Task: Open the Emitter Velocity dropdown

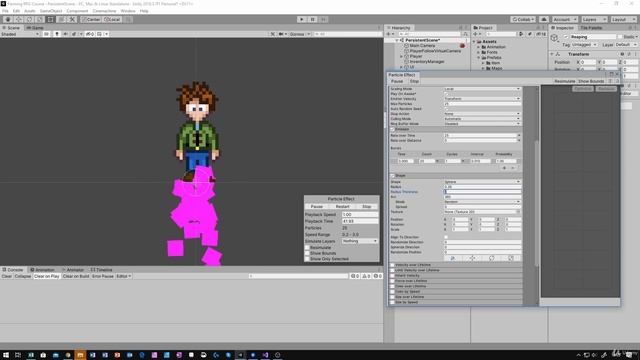Action: click(482, 99)
